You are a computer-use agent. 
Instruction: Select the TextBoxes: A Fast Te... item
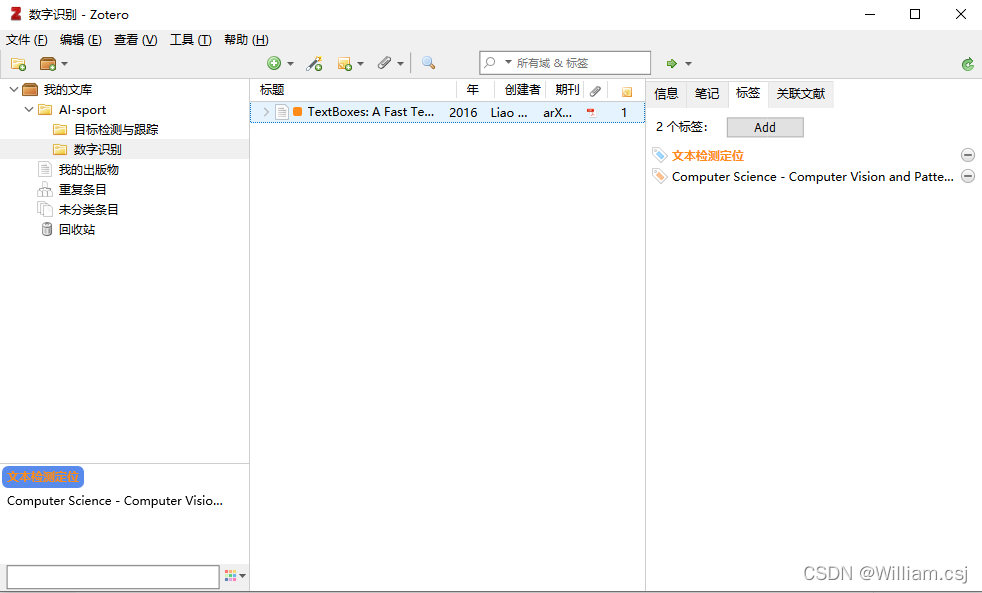[370, 112]
